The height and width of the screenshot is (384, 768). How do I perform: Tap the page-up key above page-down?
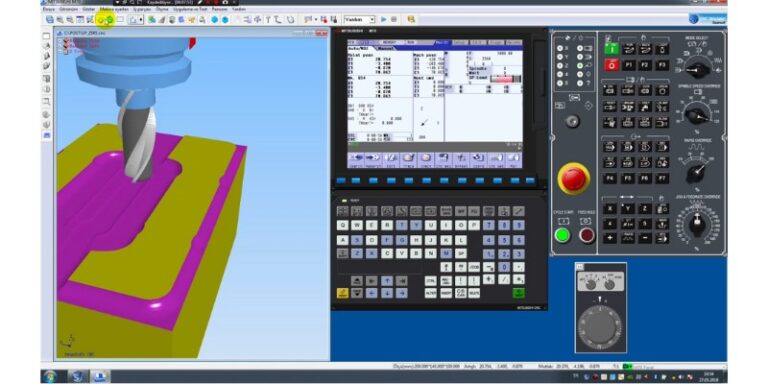point(357,281)
